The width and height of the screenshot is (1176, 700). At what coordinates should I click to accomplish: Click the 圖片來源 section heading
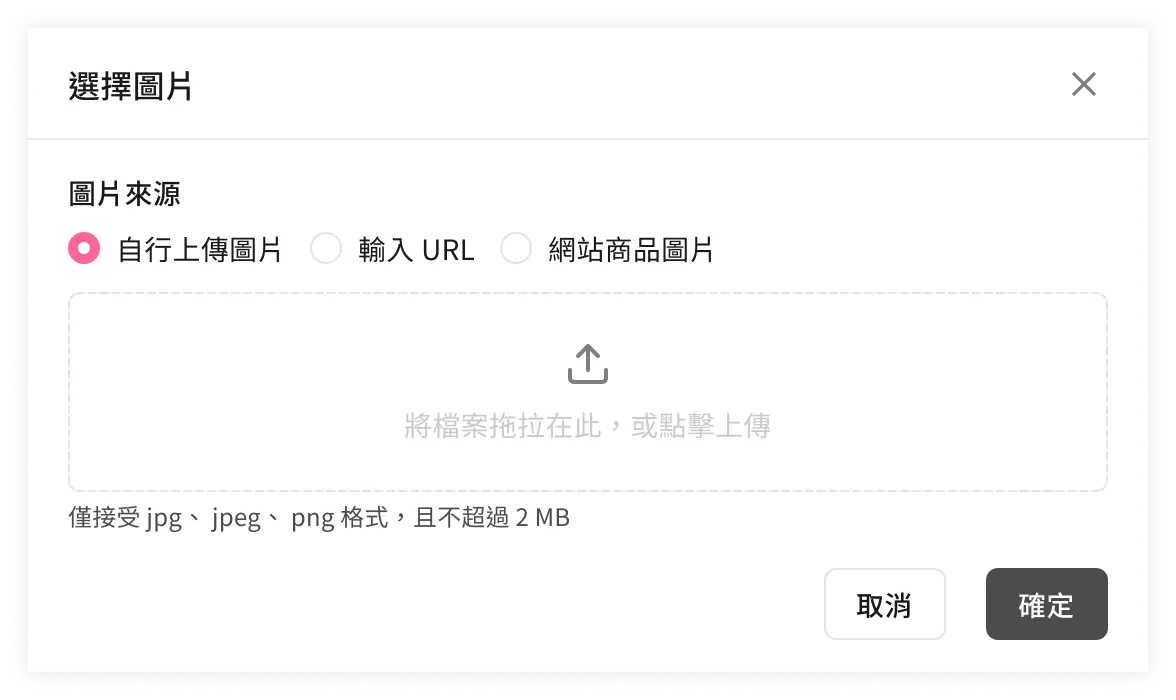click(124, 194)
